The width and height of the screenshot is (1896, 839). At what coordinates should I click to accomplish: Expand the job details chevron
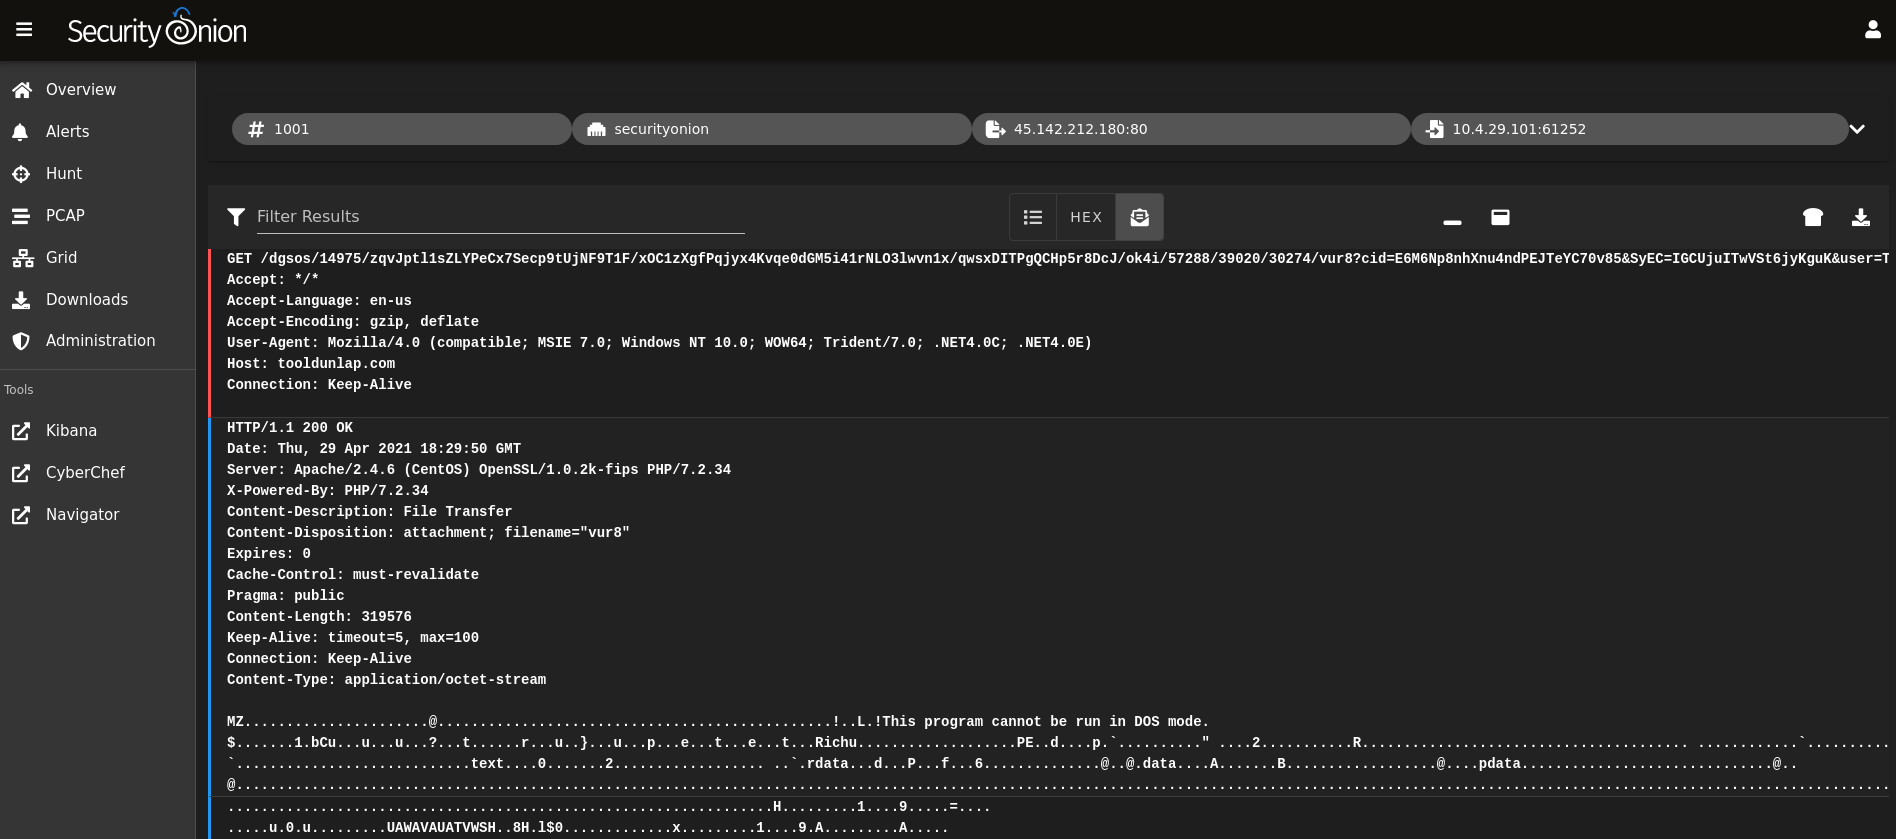coord(1857,129)
